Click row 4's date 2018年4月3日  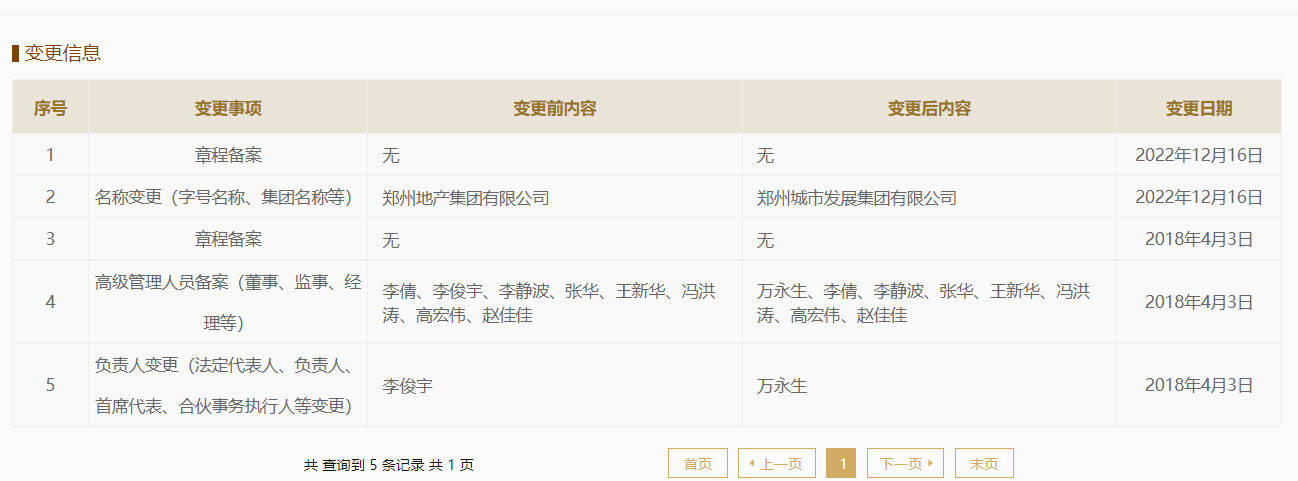point(1199,302)
